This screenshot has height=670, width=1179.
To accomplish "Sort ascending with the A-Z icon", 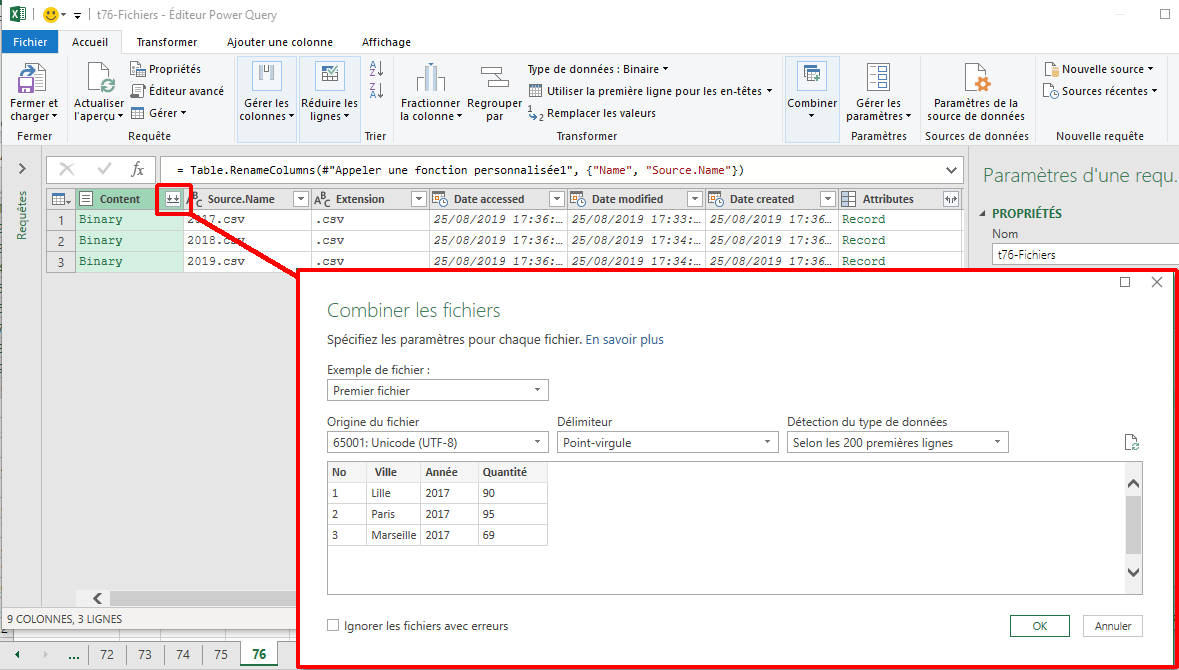I will [x=376, y=70].
